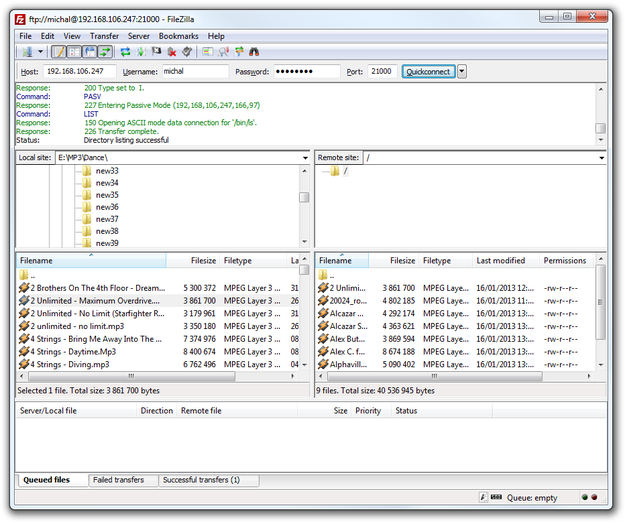Open the Server menu
This screenshot has width=625, height=522.
click(138, 36)
